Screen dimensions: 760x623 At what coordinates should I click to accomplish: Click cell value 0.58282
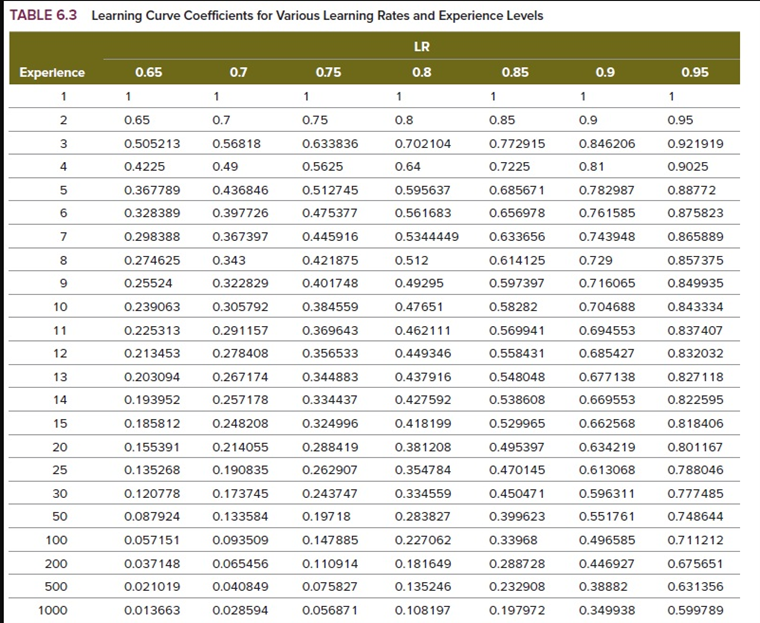click(x=513, y=307)
